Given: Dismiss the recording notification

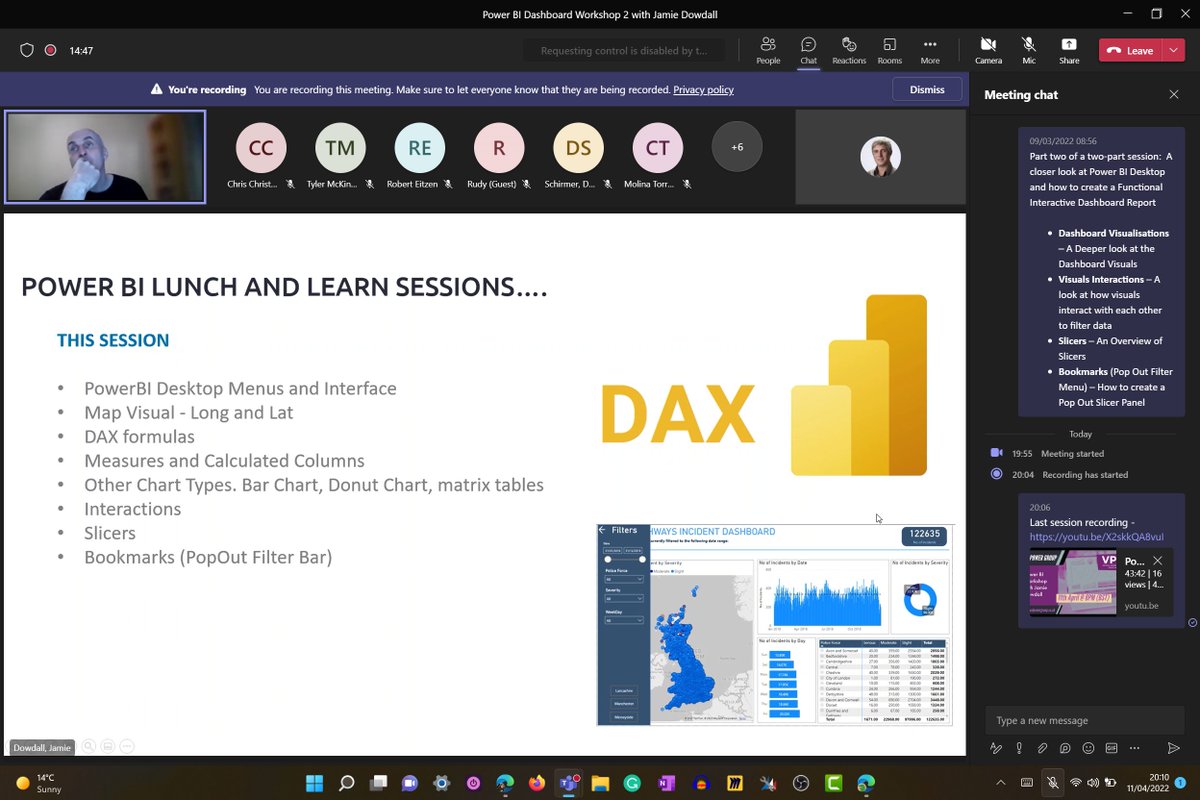Looking at the screenshot, I should 927,89.
